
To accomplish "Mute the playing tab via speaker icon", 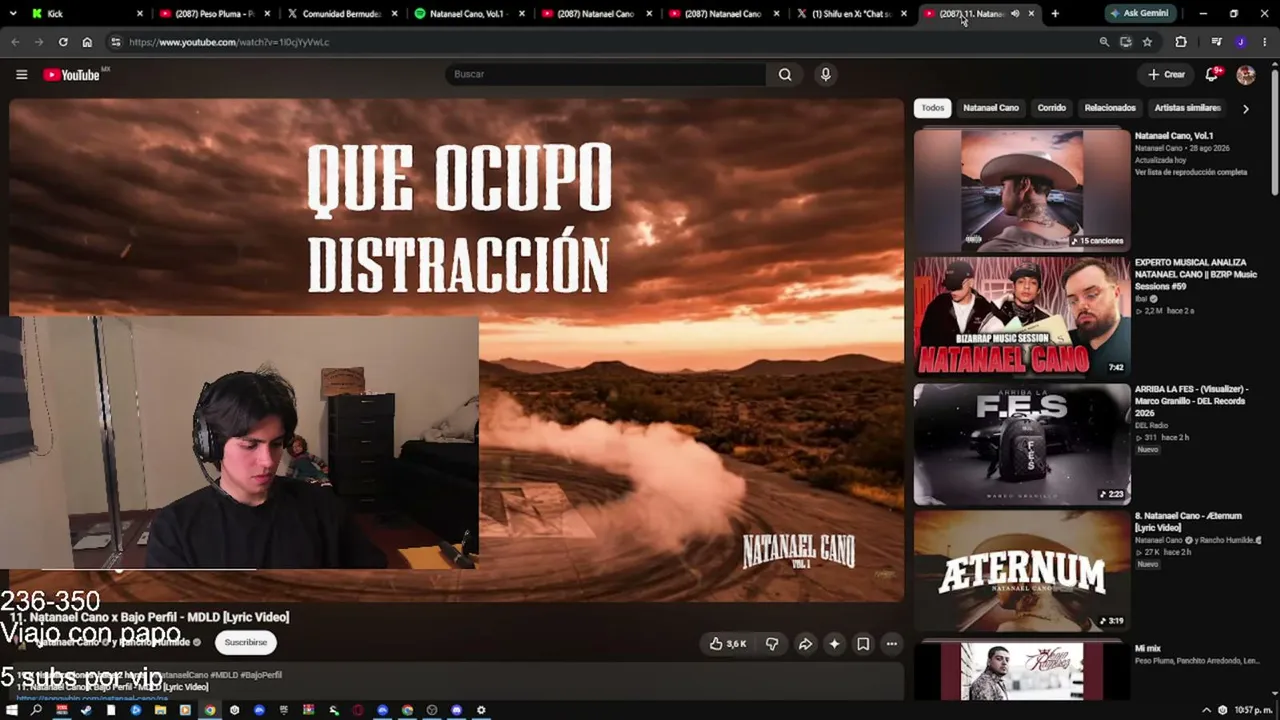I will [1015, 14].
